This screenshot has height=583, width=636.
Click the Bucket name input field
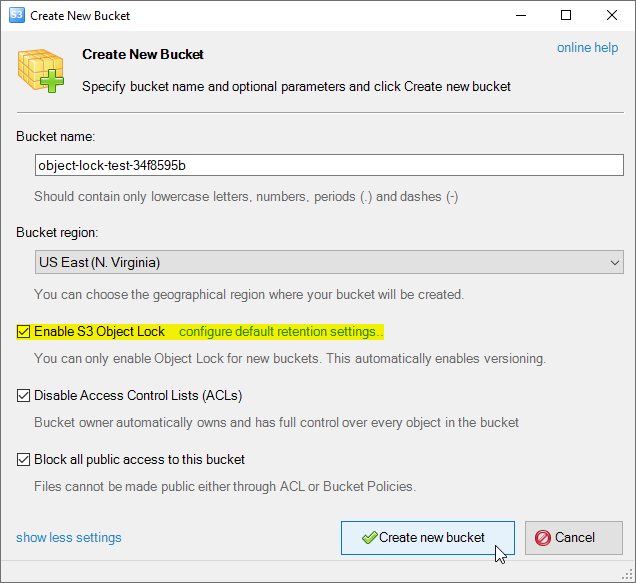(329, 165)
